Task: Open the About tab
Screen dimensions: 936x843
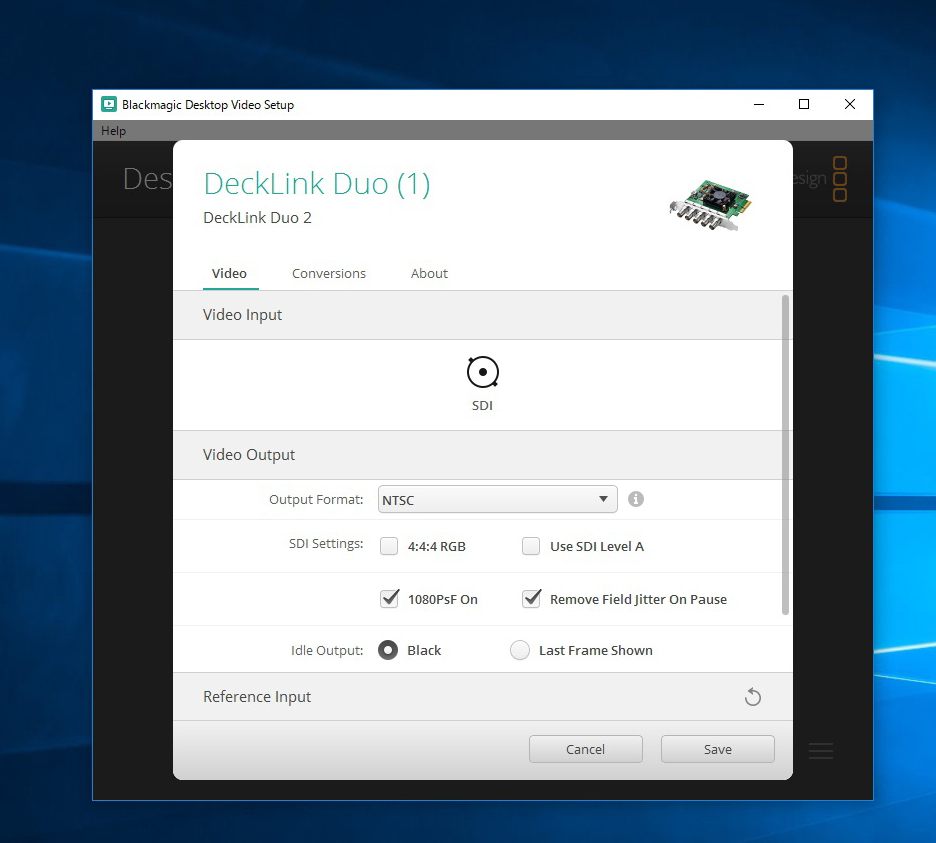Action: click(429, 273)
